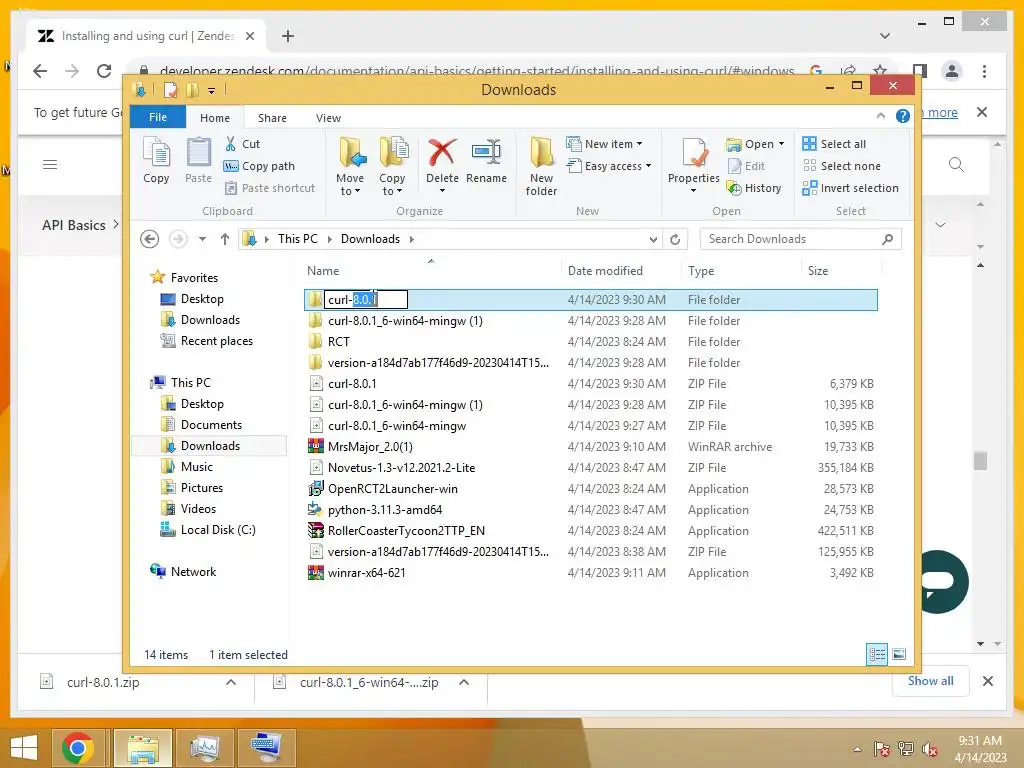
Task: Refresh the Downloads folder view
Action: click(675, 239)
